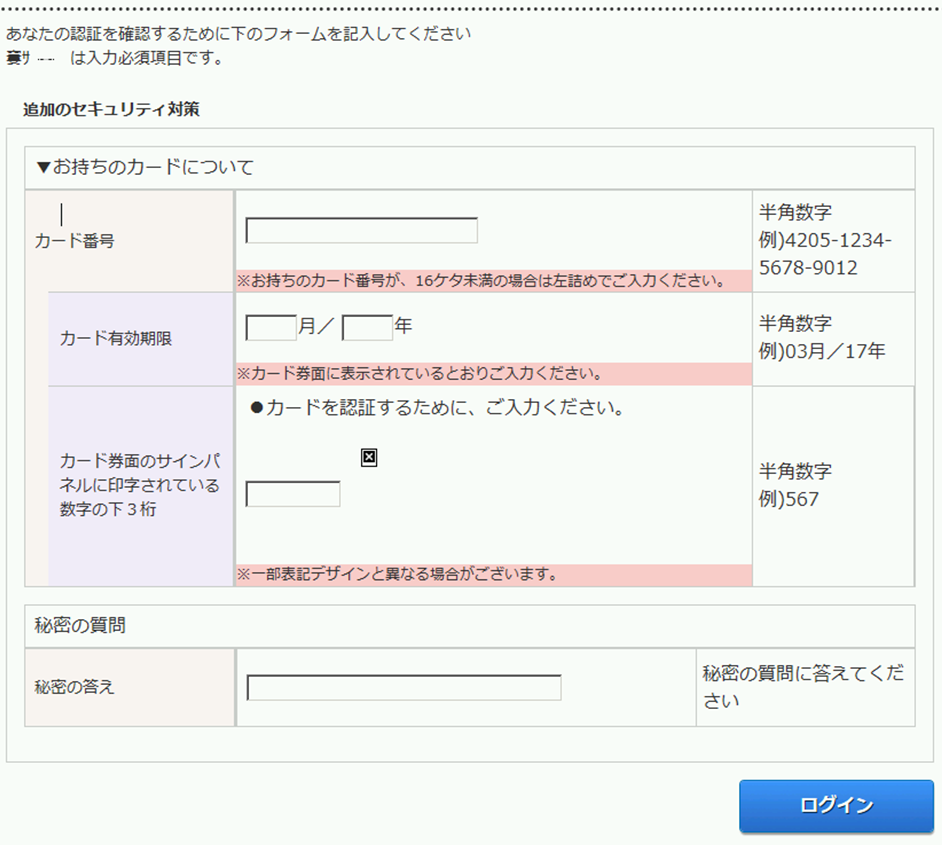
Task: Click the expiry month (月) input box
Action: (x=271, y=327)
